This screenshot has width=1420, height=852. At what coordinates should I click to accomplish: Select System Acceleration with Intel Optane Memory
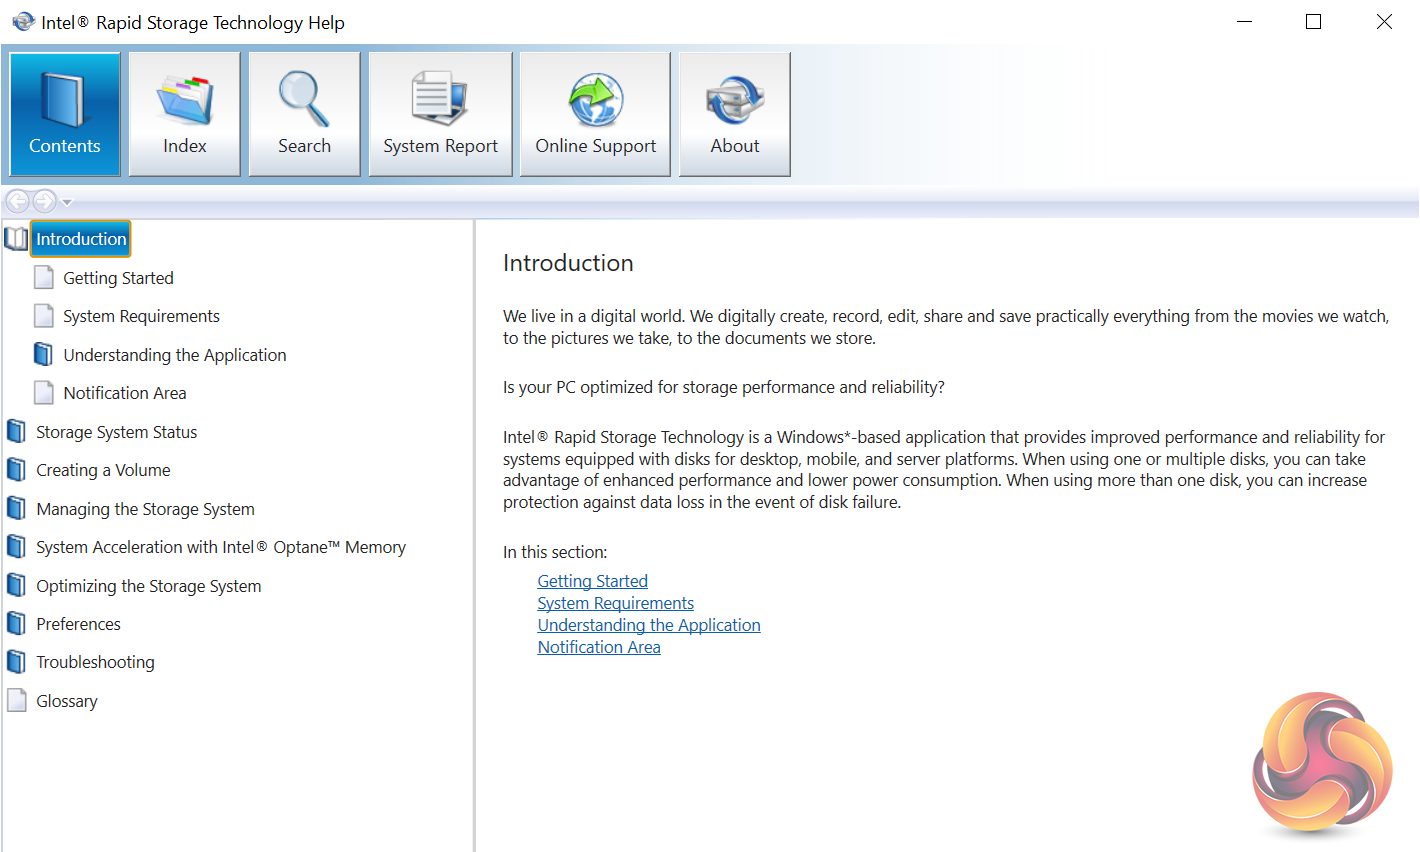point(221,547)
